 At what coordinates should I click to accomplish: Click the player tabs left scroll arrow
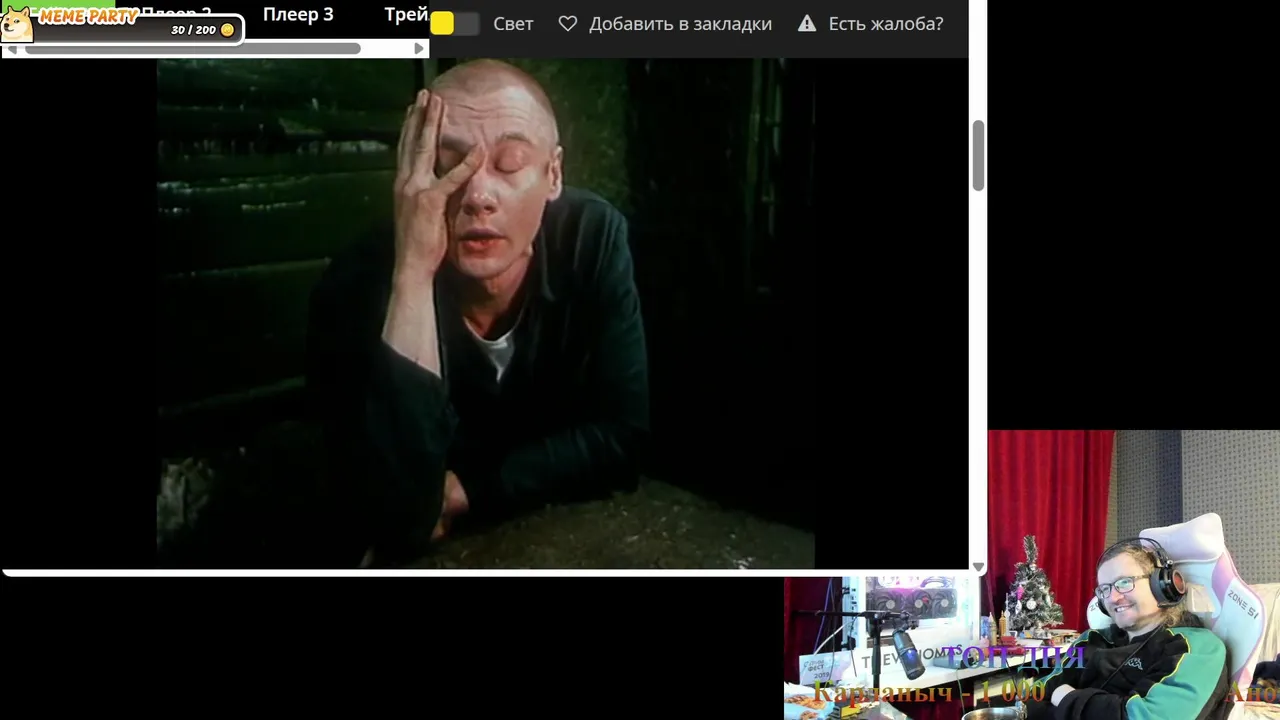tap(12, 48)
